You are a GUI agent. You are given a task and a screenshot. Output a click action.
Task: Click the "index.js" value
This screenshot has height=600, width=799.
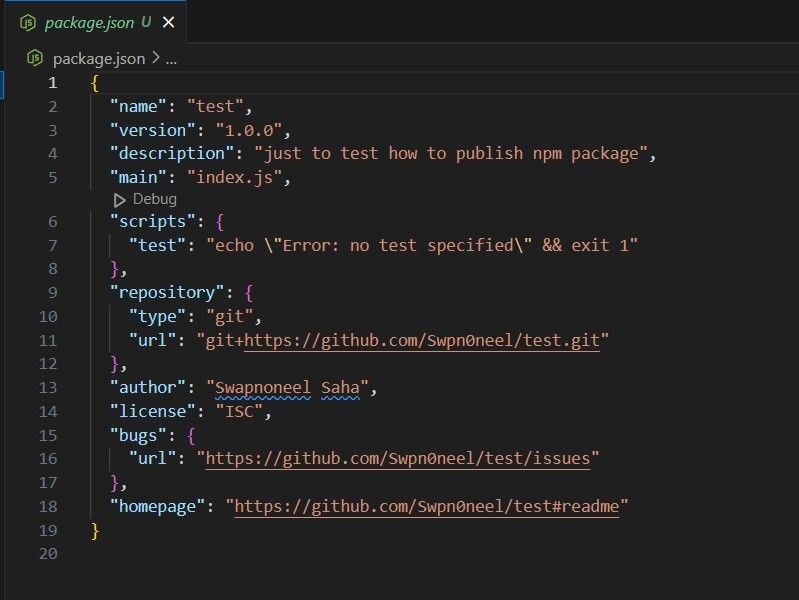234,177
